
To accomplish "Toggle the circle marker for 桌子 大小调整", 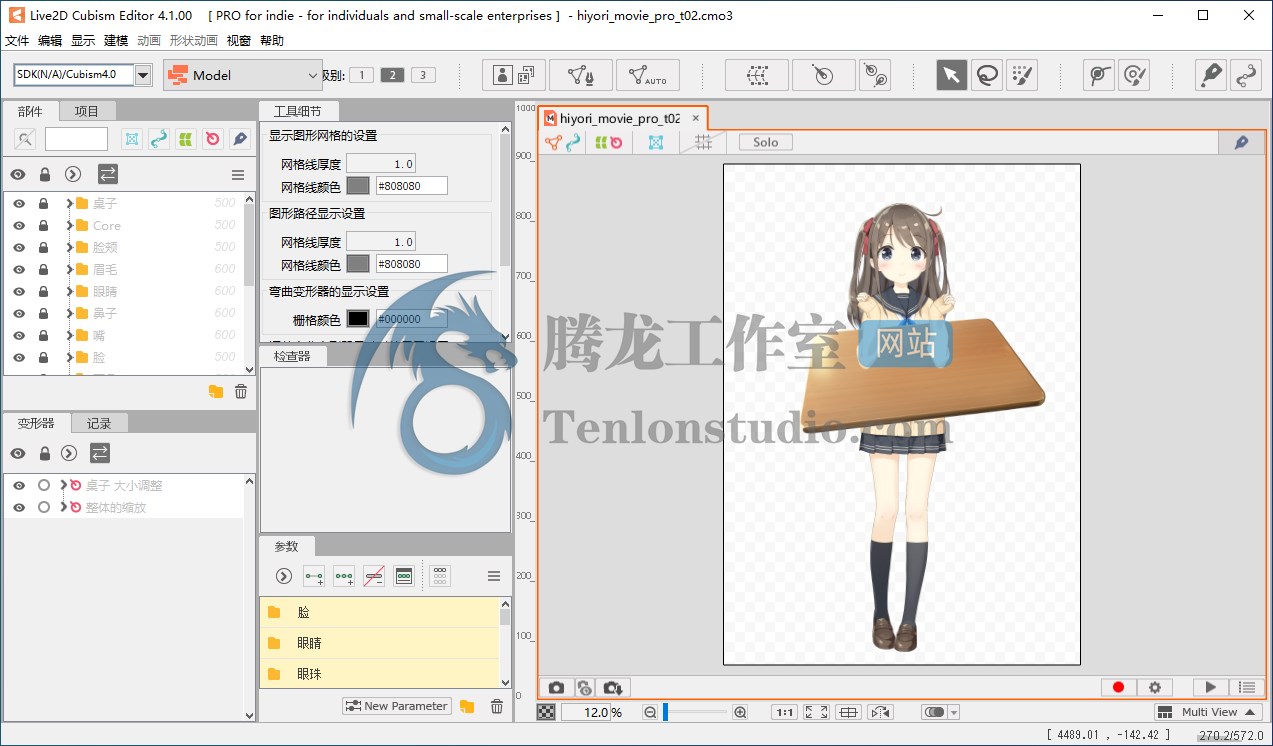I will coord(43,485).
